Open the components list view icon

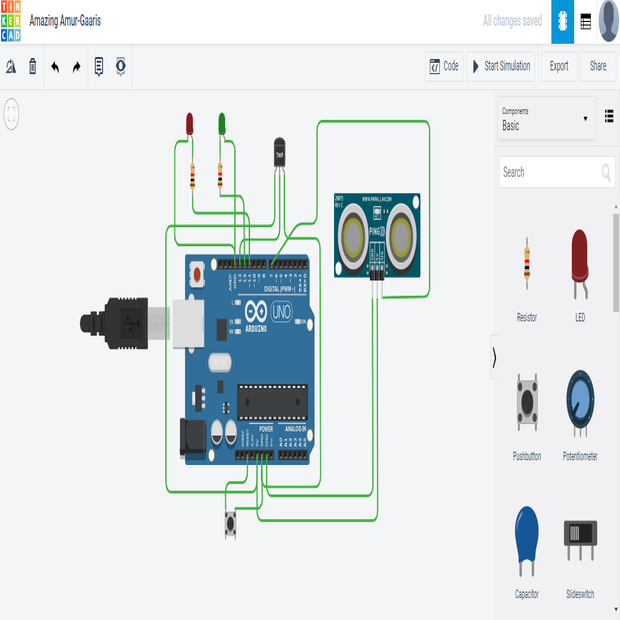tap(608, 118)
